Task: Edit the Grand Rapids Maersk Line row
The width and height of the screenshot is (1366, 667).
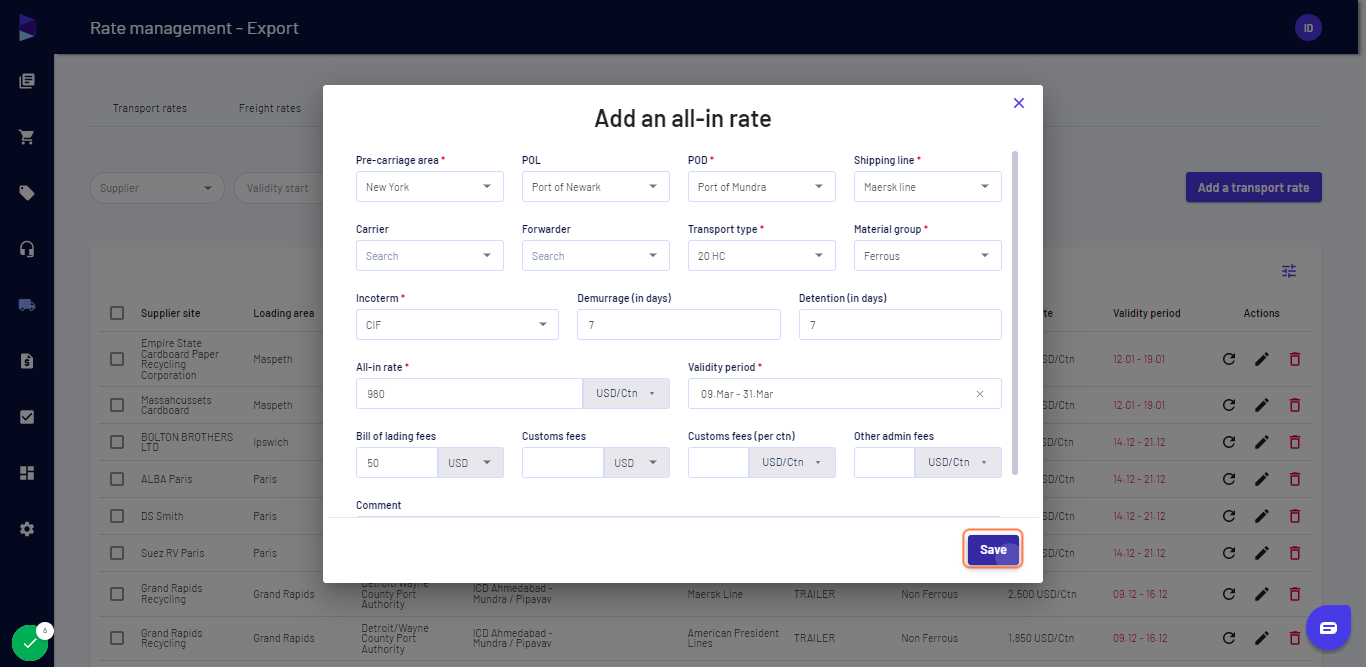Action: pyautogui.click(x=1262, y=594)
